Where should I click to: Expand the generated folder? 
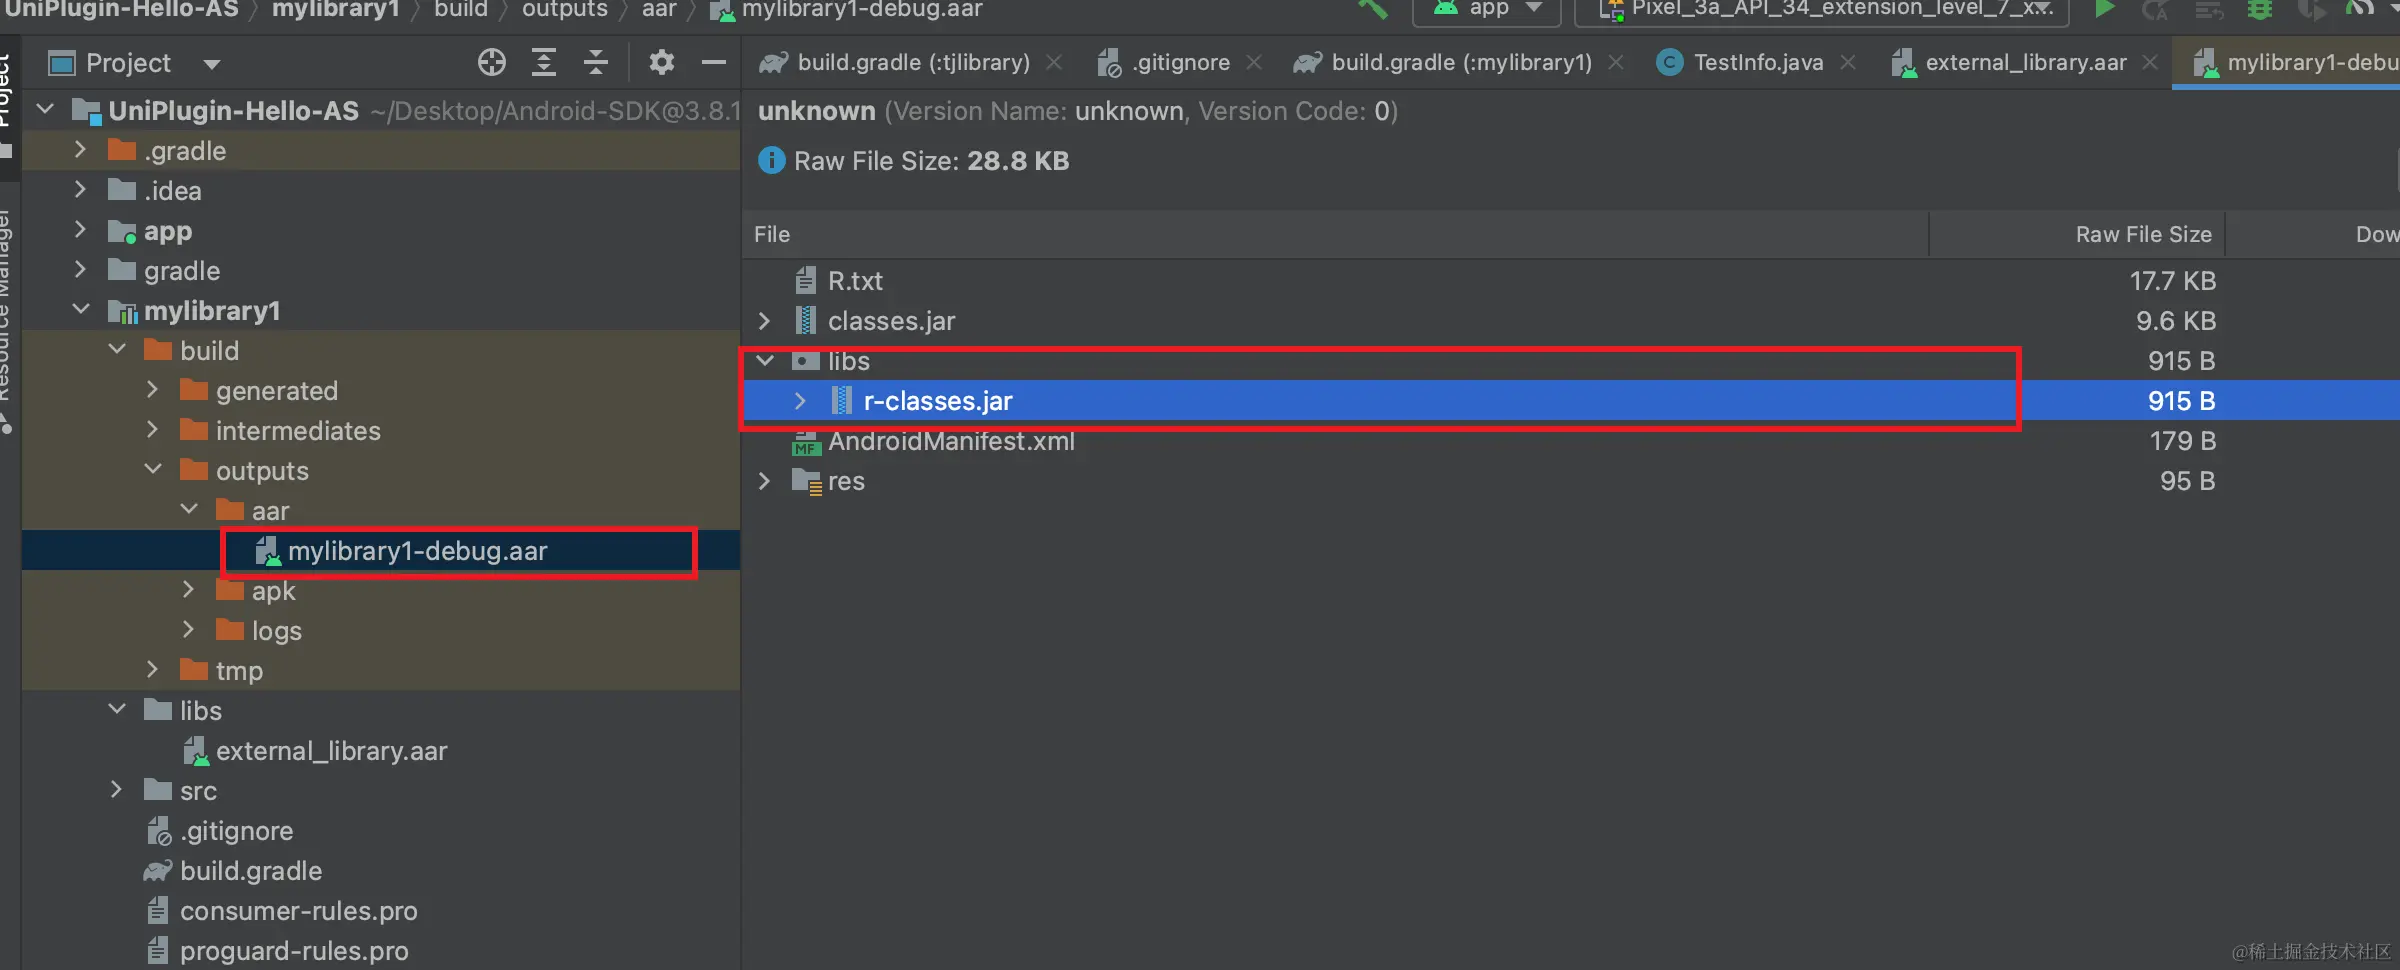point(153,390)
